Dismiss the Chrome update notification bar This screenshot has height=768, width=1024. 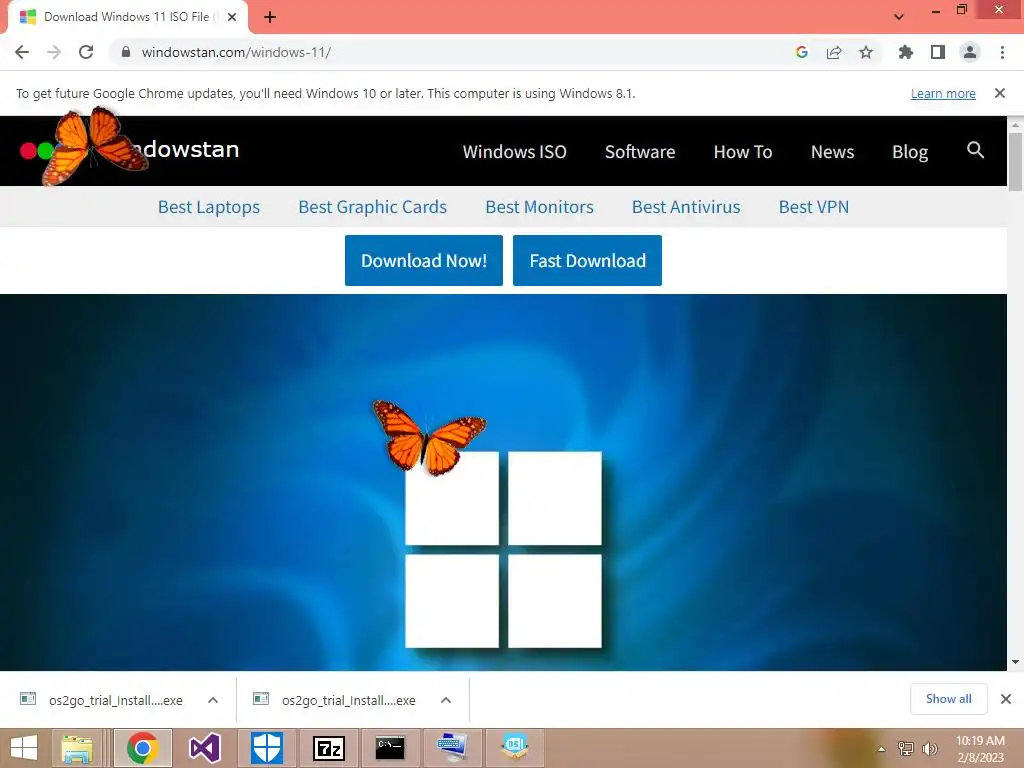1000,93
